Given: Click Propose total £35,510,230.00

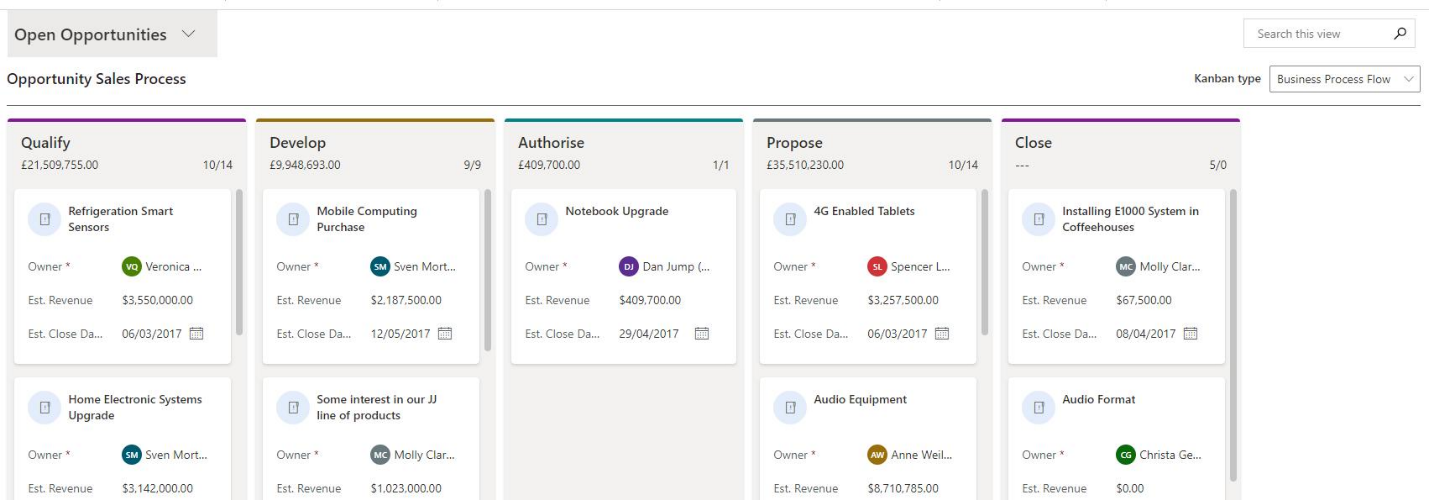Looking at the screenshot, I should tap(805, 165).
